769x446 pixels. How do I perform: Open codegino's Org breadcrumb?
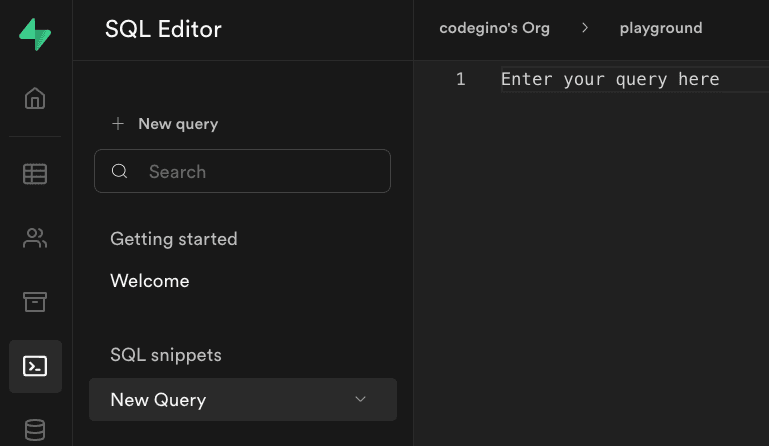tap(494, 28)
